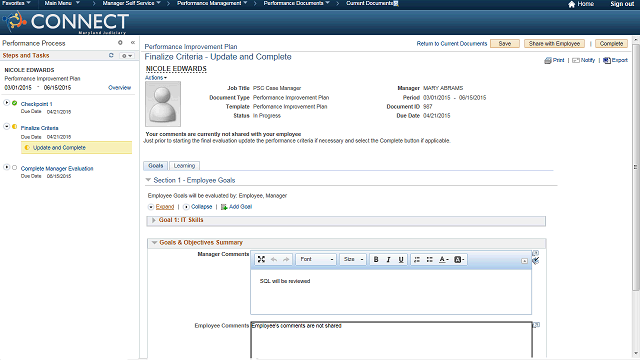The width and height of the screenshot is (640, 360).
Task: Toggle bold formatting in comments editor
Action: 376,259
